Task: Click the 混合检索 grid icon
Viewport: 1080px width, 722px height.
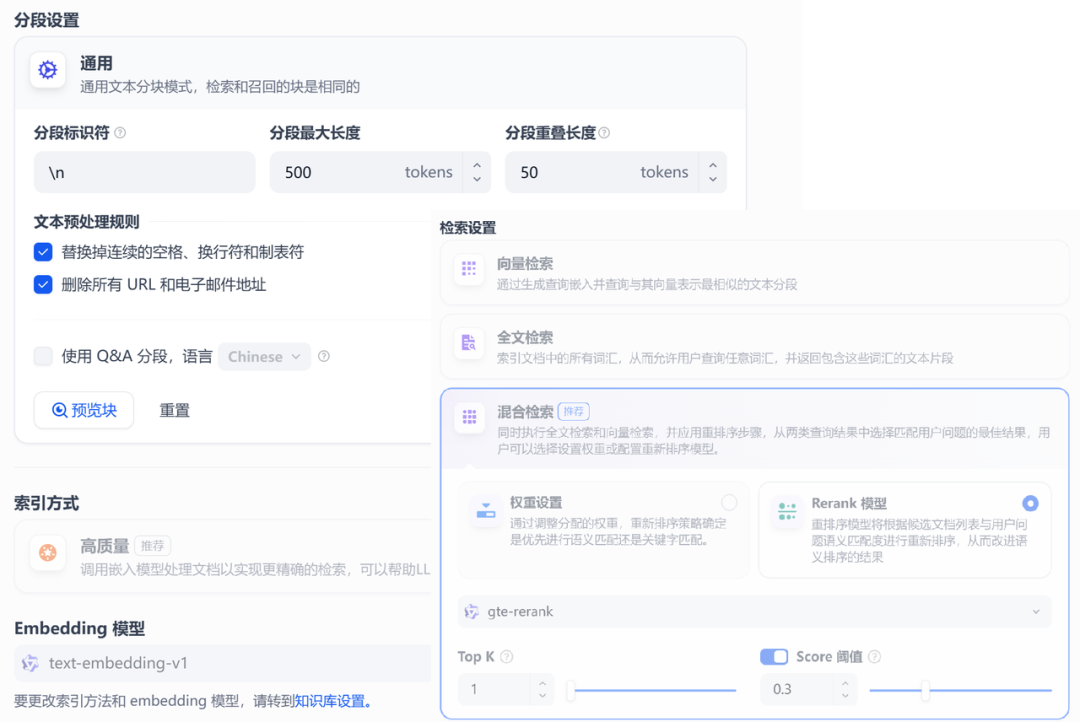Action: [469, 417]
